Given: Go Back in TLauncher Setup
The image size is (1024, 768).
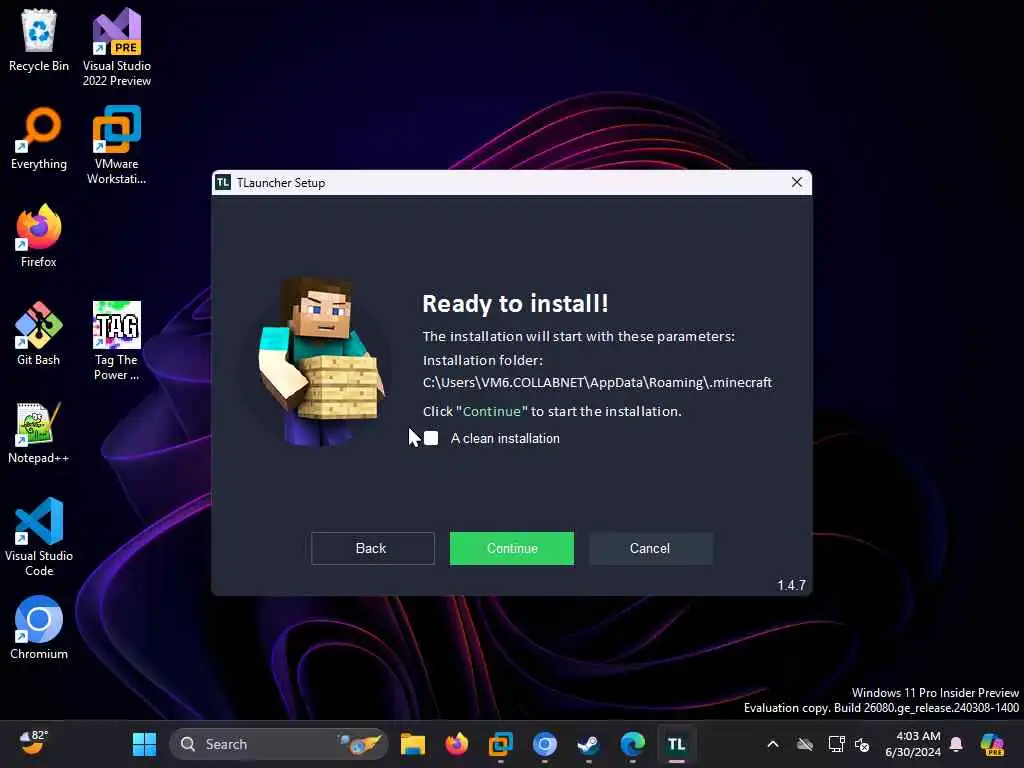Looking at the screenshot, I should click(372, 549).
